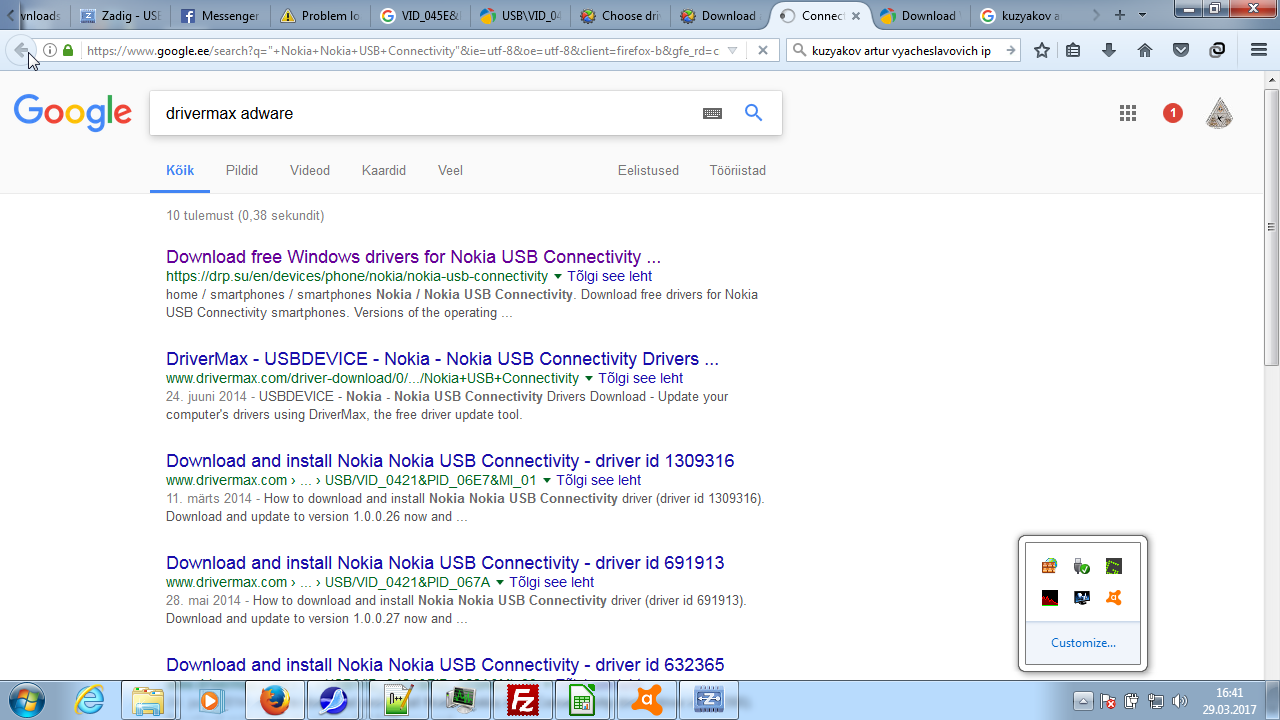Open Windows Start menu
1280x720 pixels.
[25, 700]
